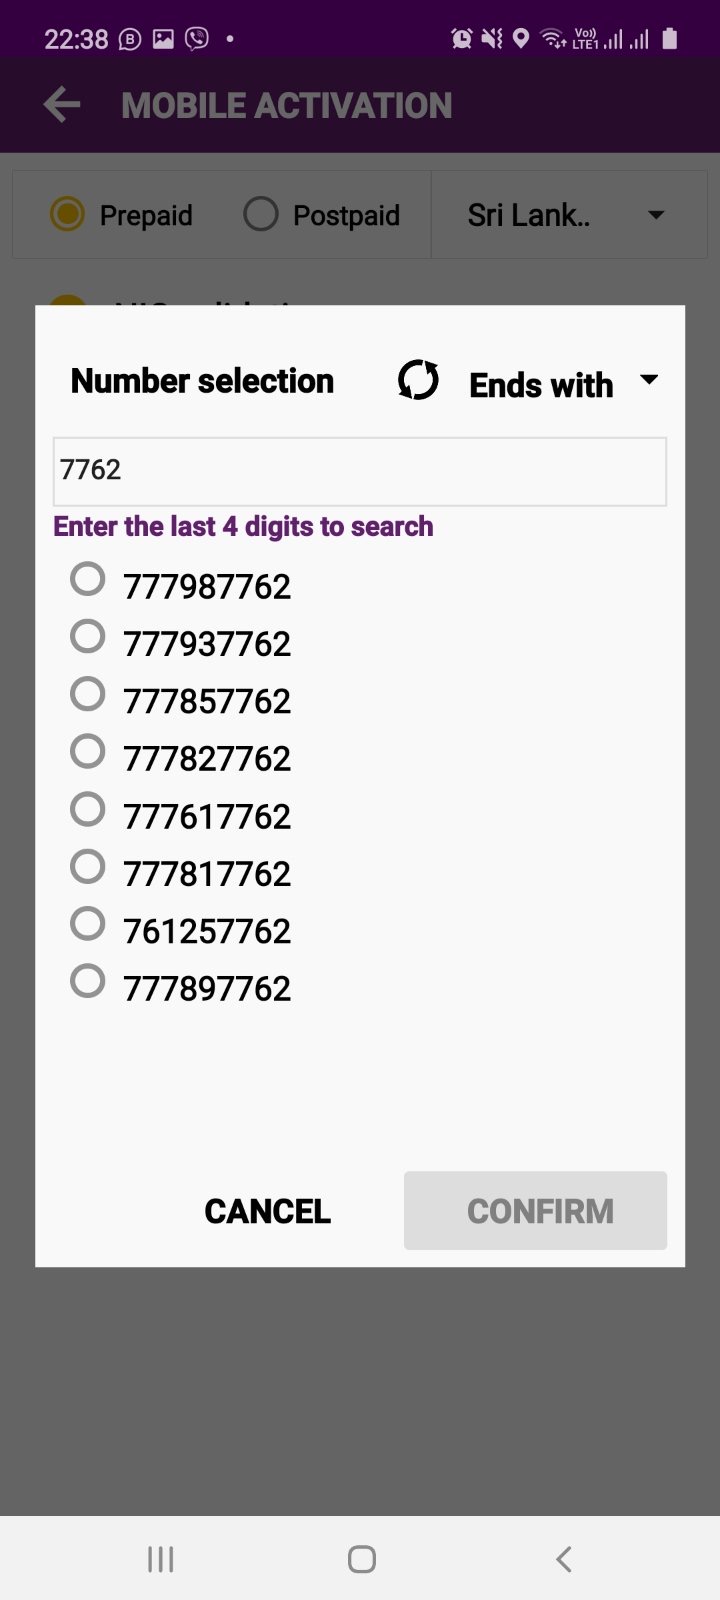Tap the Android back navigation icon
Screen dimensions: 720x1600
point(564,1559)
